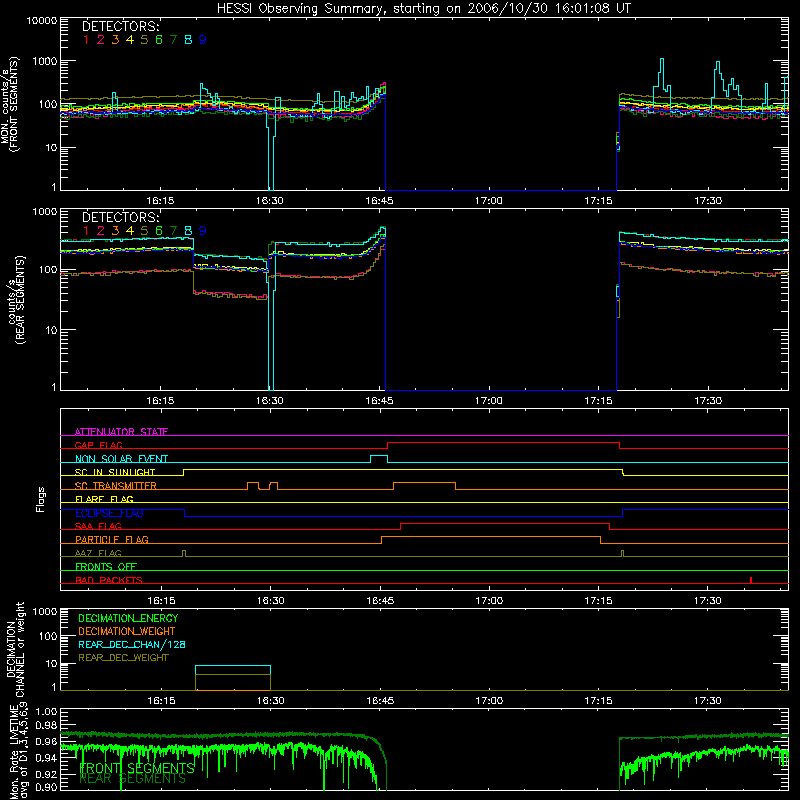Screen dimensions: 800x800
Task: Click the 17:00 tick label under front segments plot
Action: tap(488, 201)
